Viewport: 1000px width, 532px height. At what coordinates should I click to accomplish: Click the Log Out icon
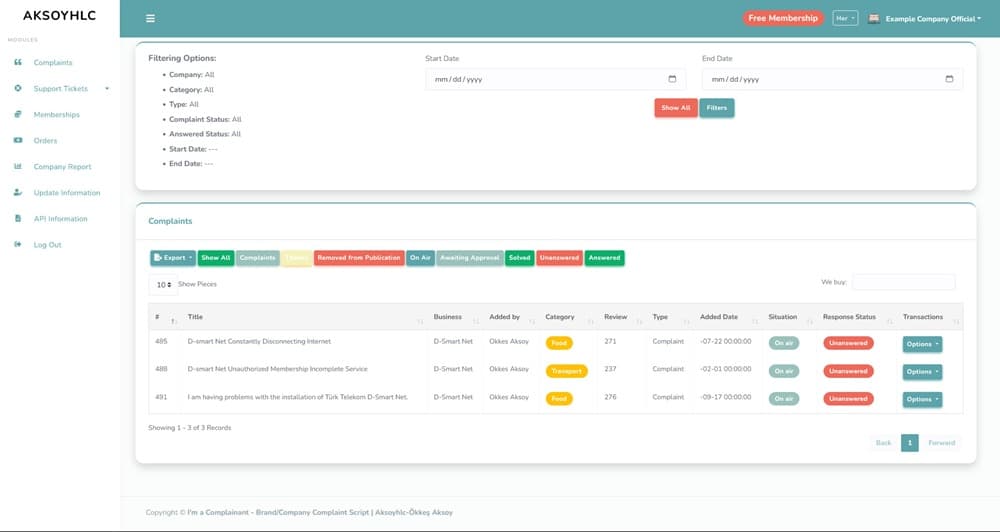point(18,245)
